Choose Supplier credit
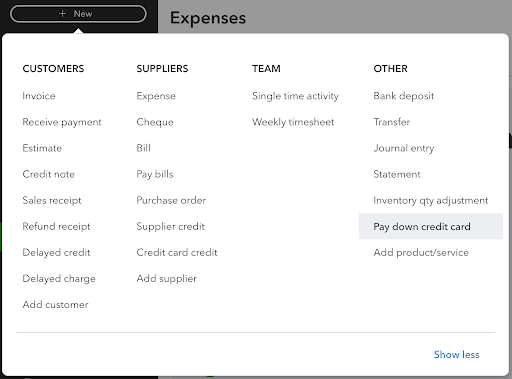Viewport: 512px width, 379px height. (171, 226)
